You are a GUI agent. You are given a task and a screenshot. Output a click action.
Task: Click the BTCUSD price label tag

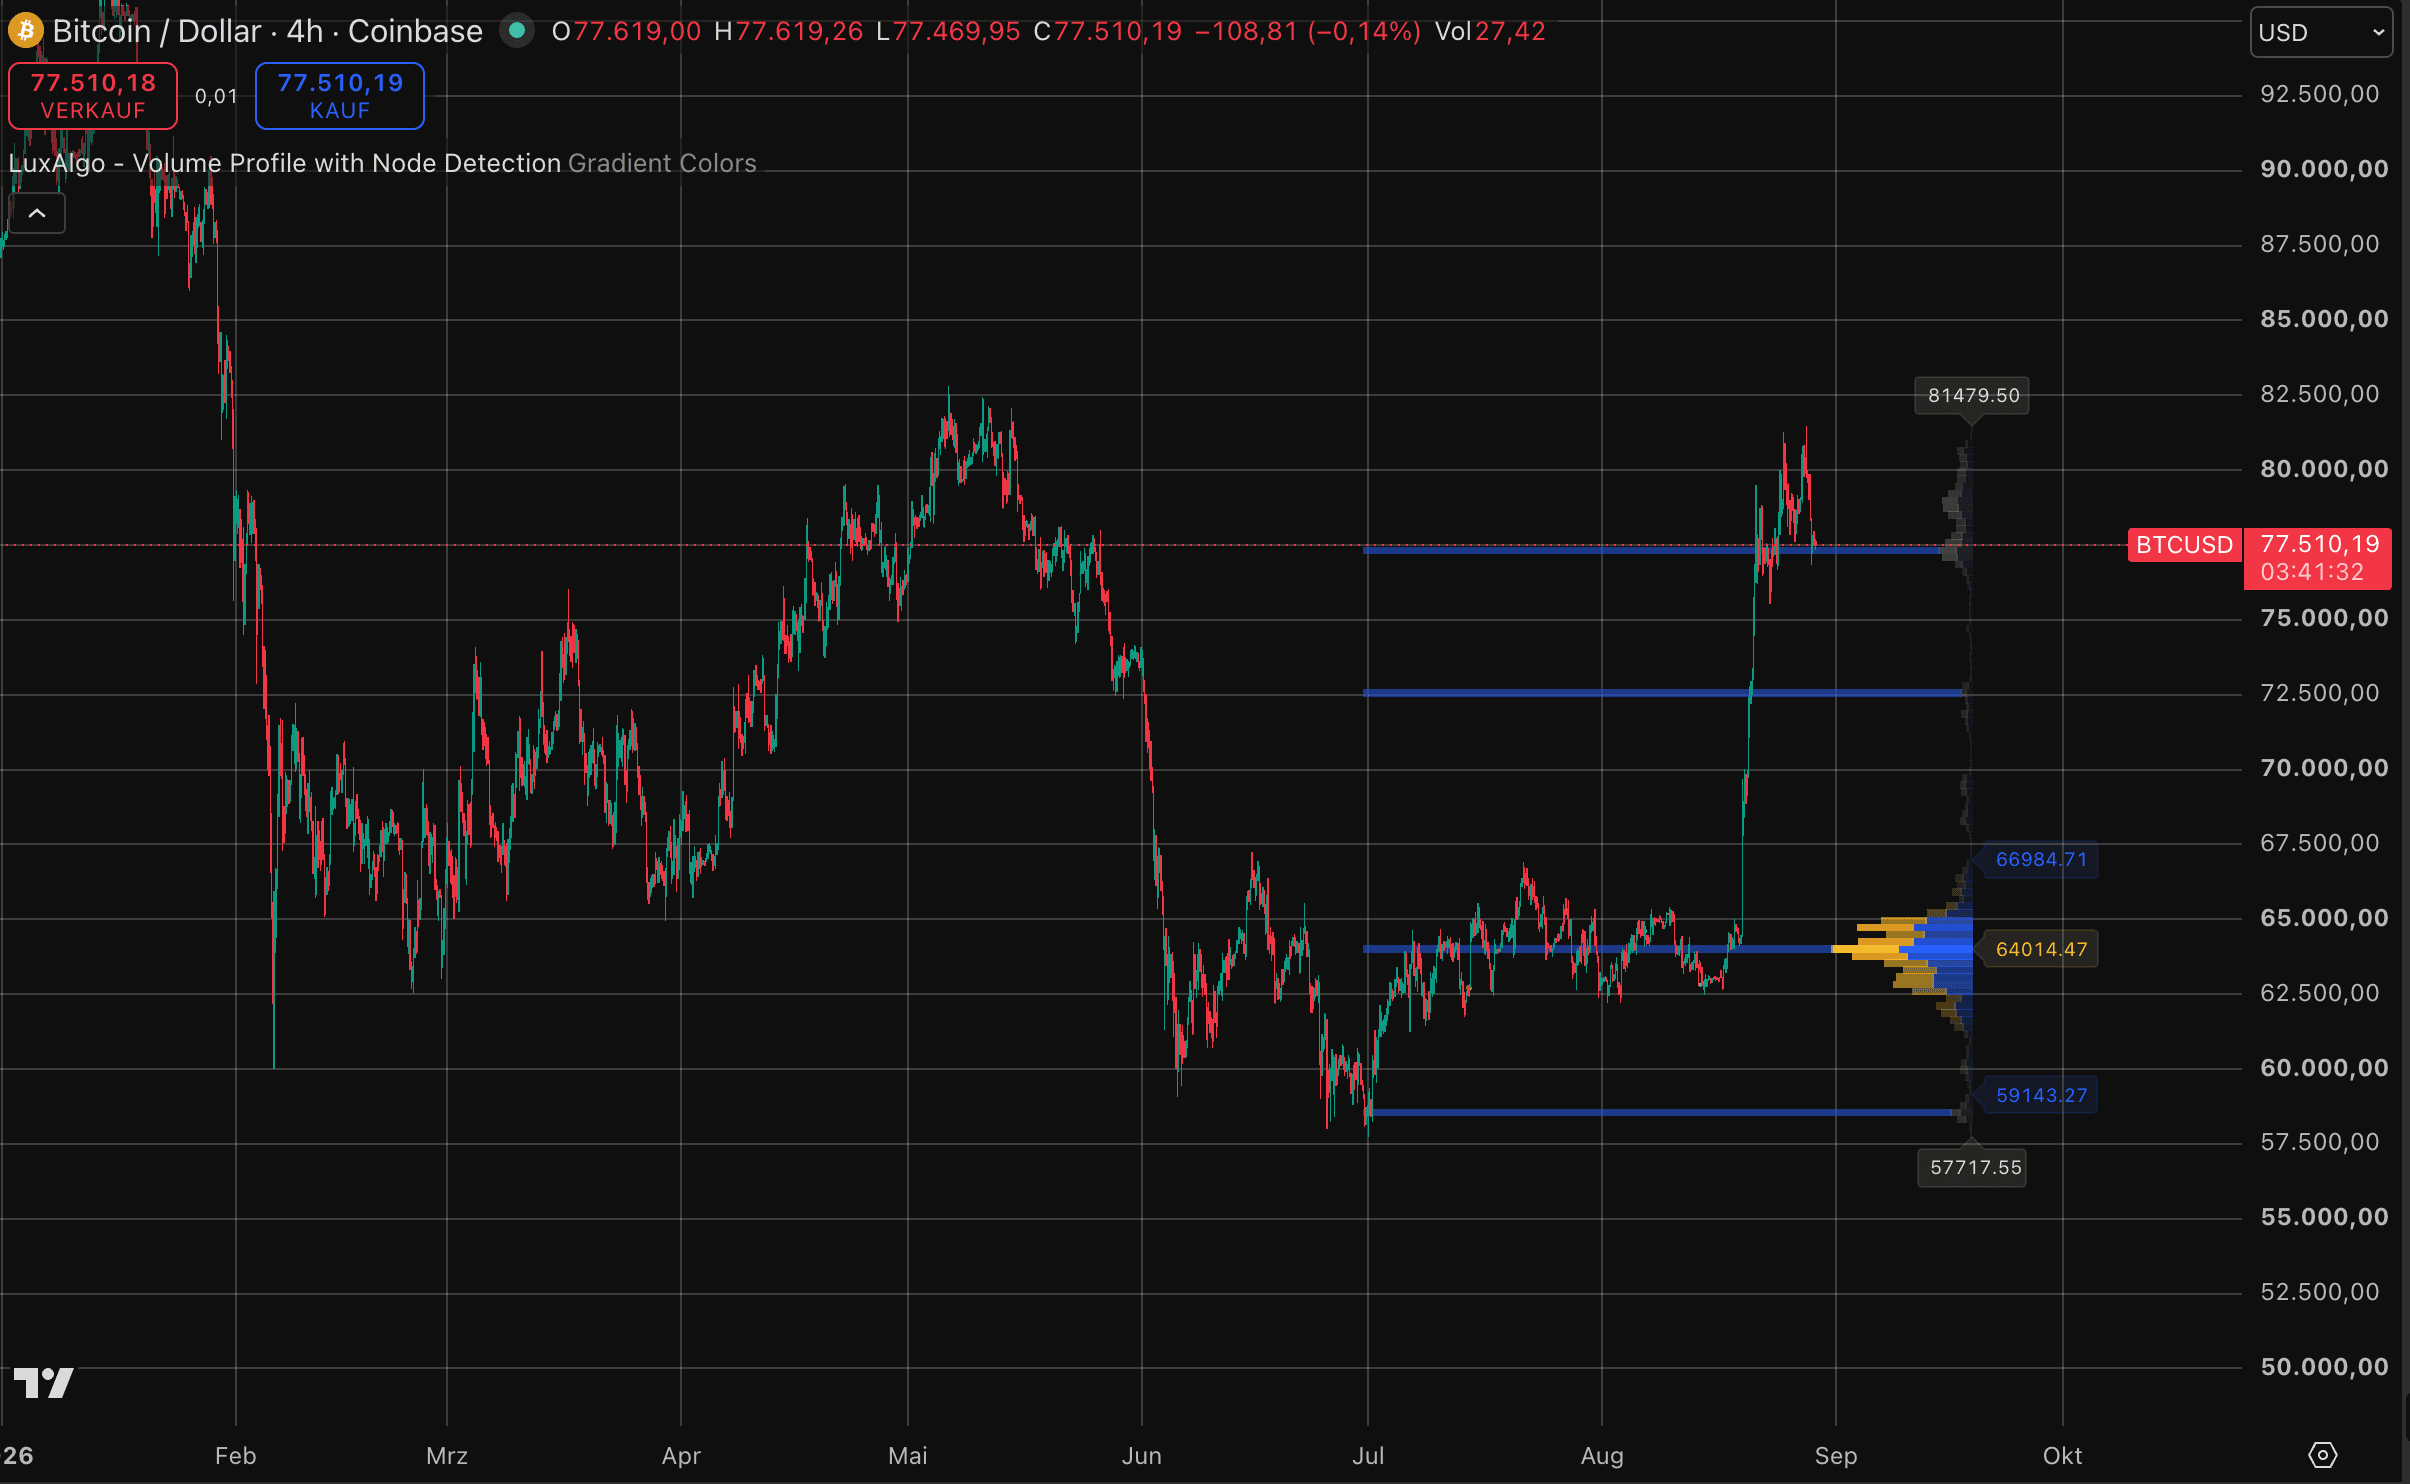tap(2185, 545)
